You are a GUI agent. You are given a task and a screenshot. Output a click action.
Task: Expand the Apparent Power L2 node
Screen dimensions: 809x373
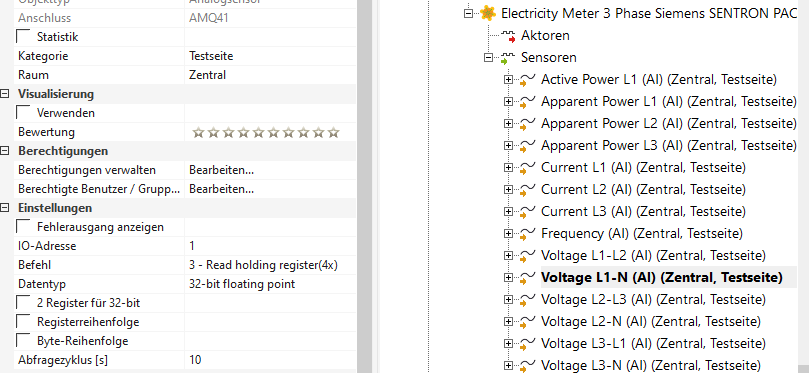[x=508, y=124]
